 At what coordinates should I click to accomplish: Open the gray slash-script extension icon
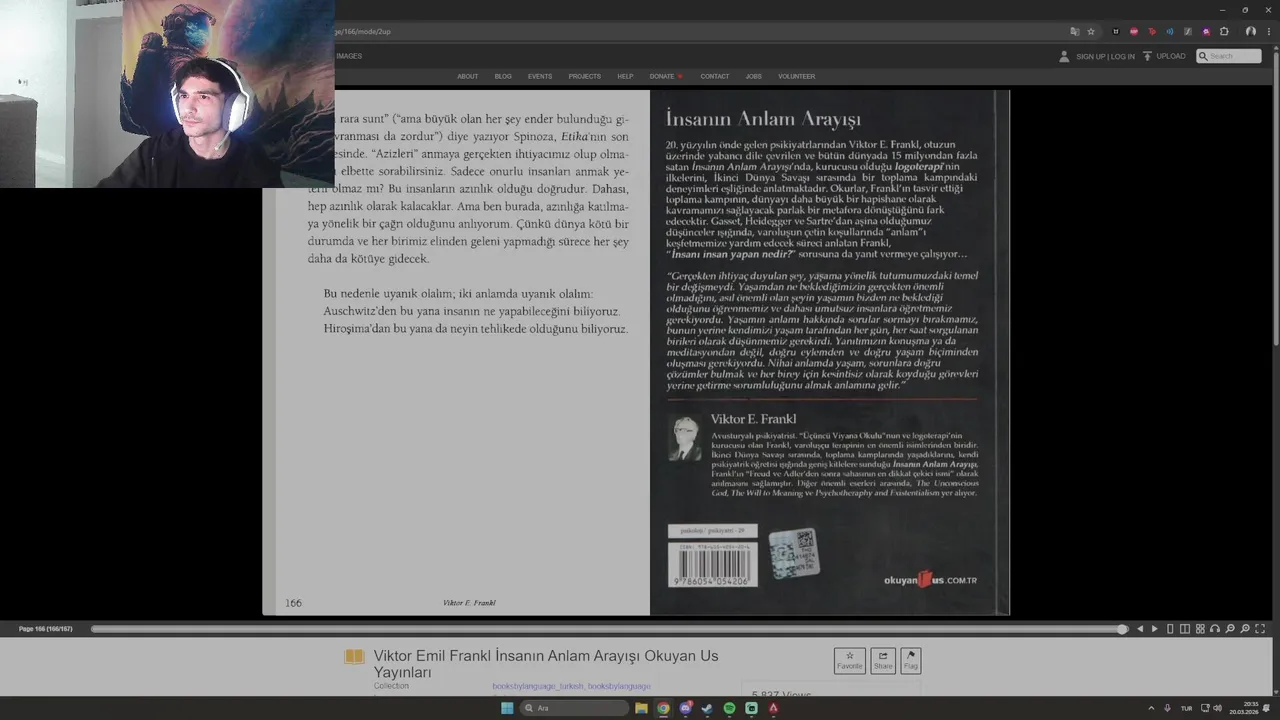pyautogui.click(x=1188, y=31)
